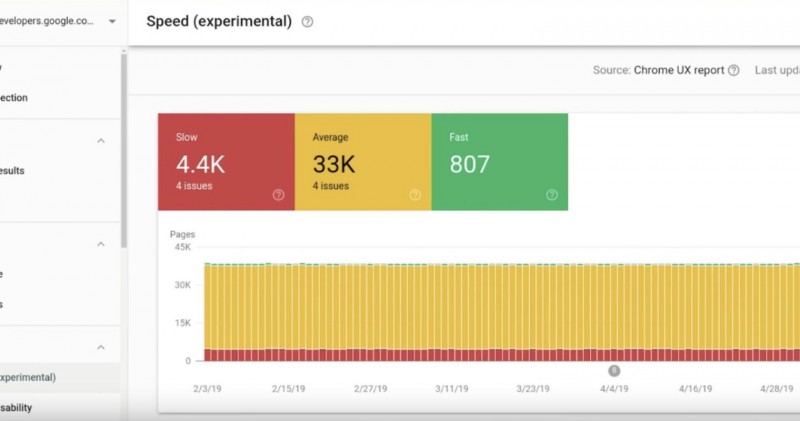Screen dimensions: 800x421
Task: Collapse the middle sidebar section chevron
Action: (x=101, y=244)
